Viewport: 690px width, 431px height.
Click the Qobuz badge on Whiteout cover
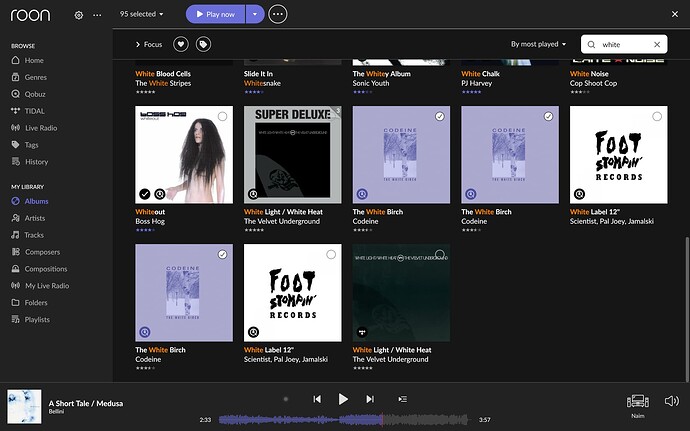click(x=160, y=194)
